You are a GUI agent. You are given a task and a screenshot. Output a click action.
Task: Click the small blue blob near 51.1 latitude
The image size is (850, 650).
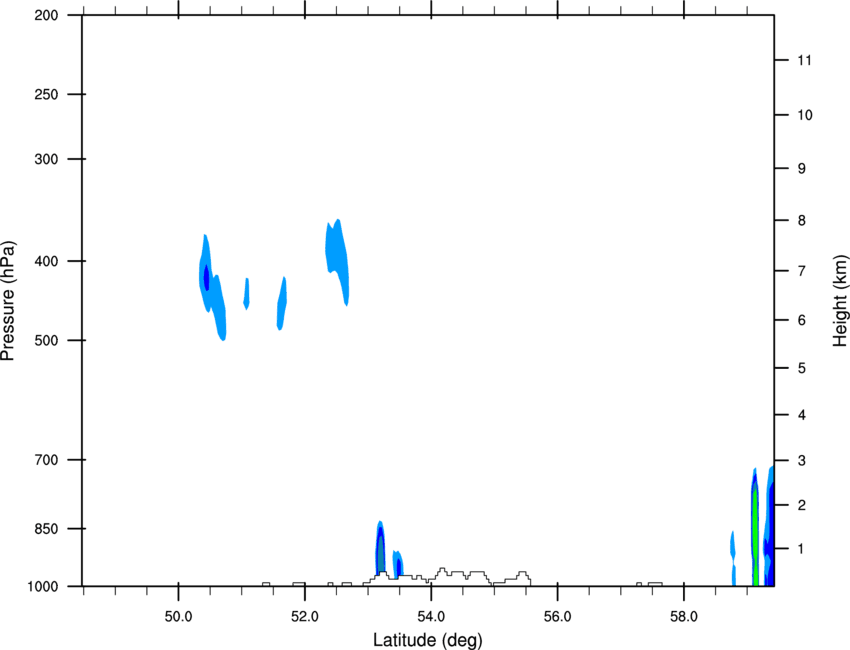[247, 294]
